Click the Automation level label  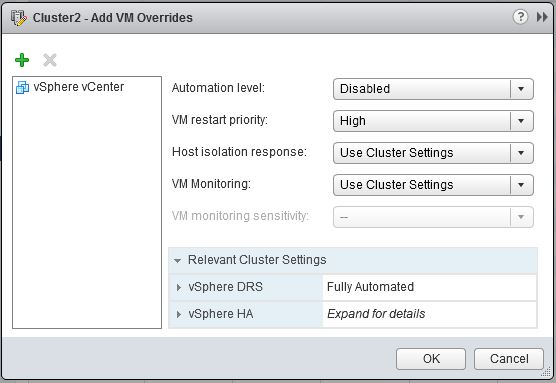coord(218,88)
